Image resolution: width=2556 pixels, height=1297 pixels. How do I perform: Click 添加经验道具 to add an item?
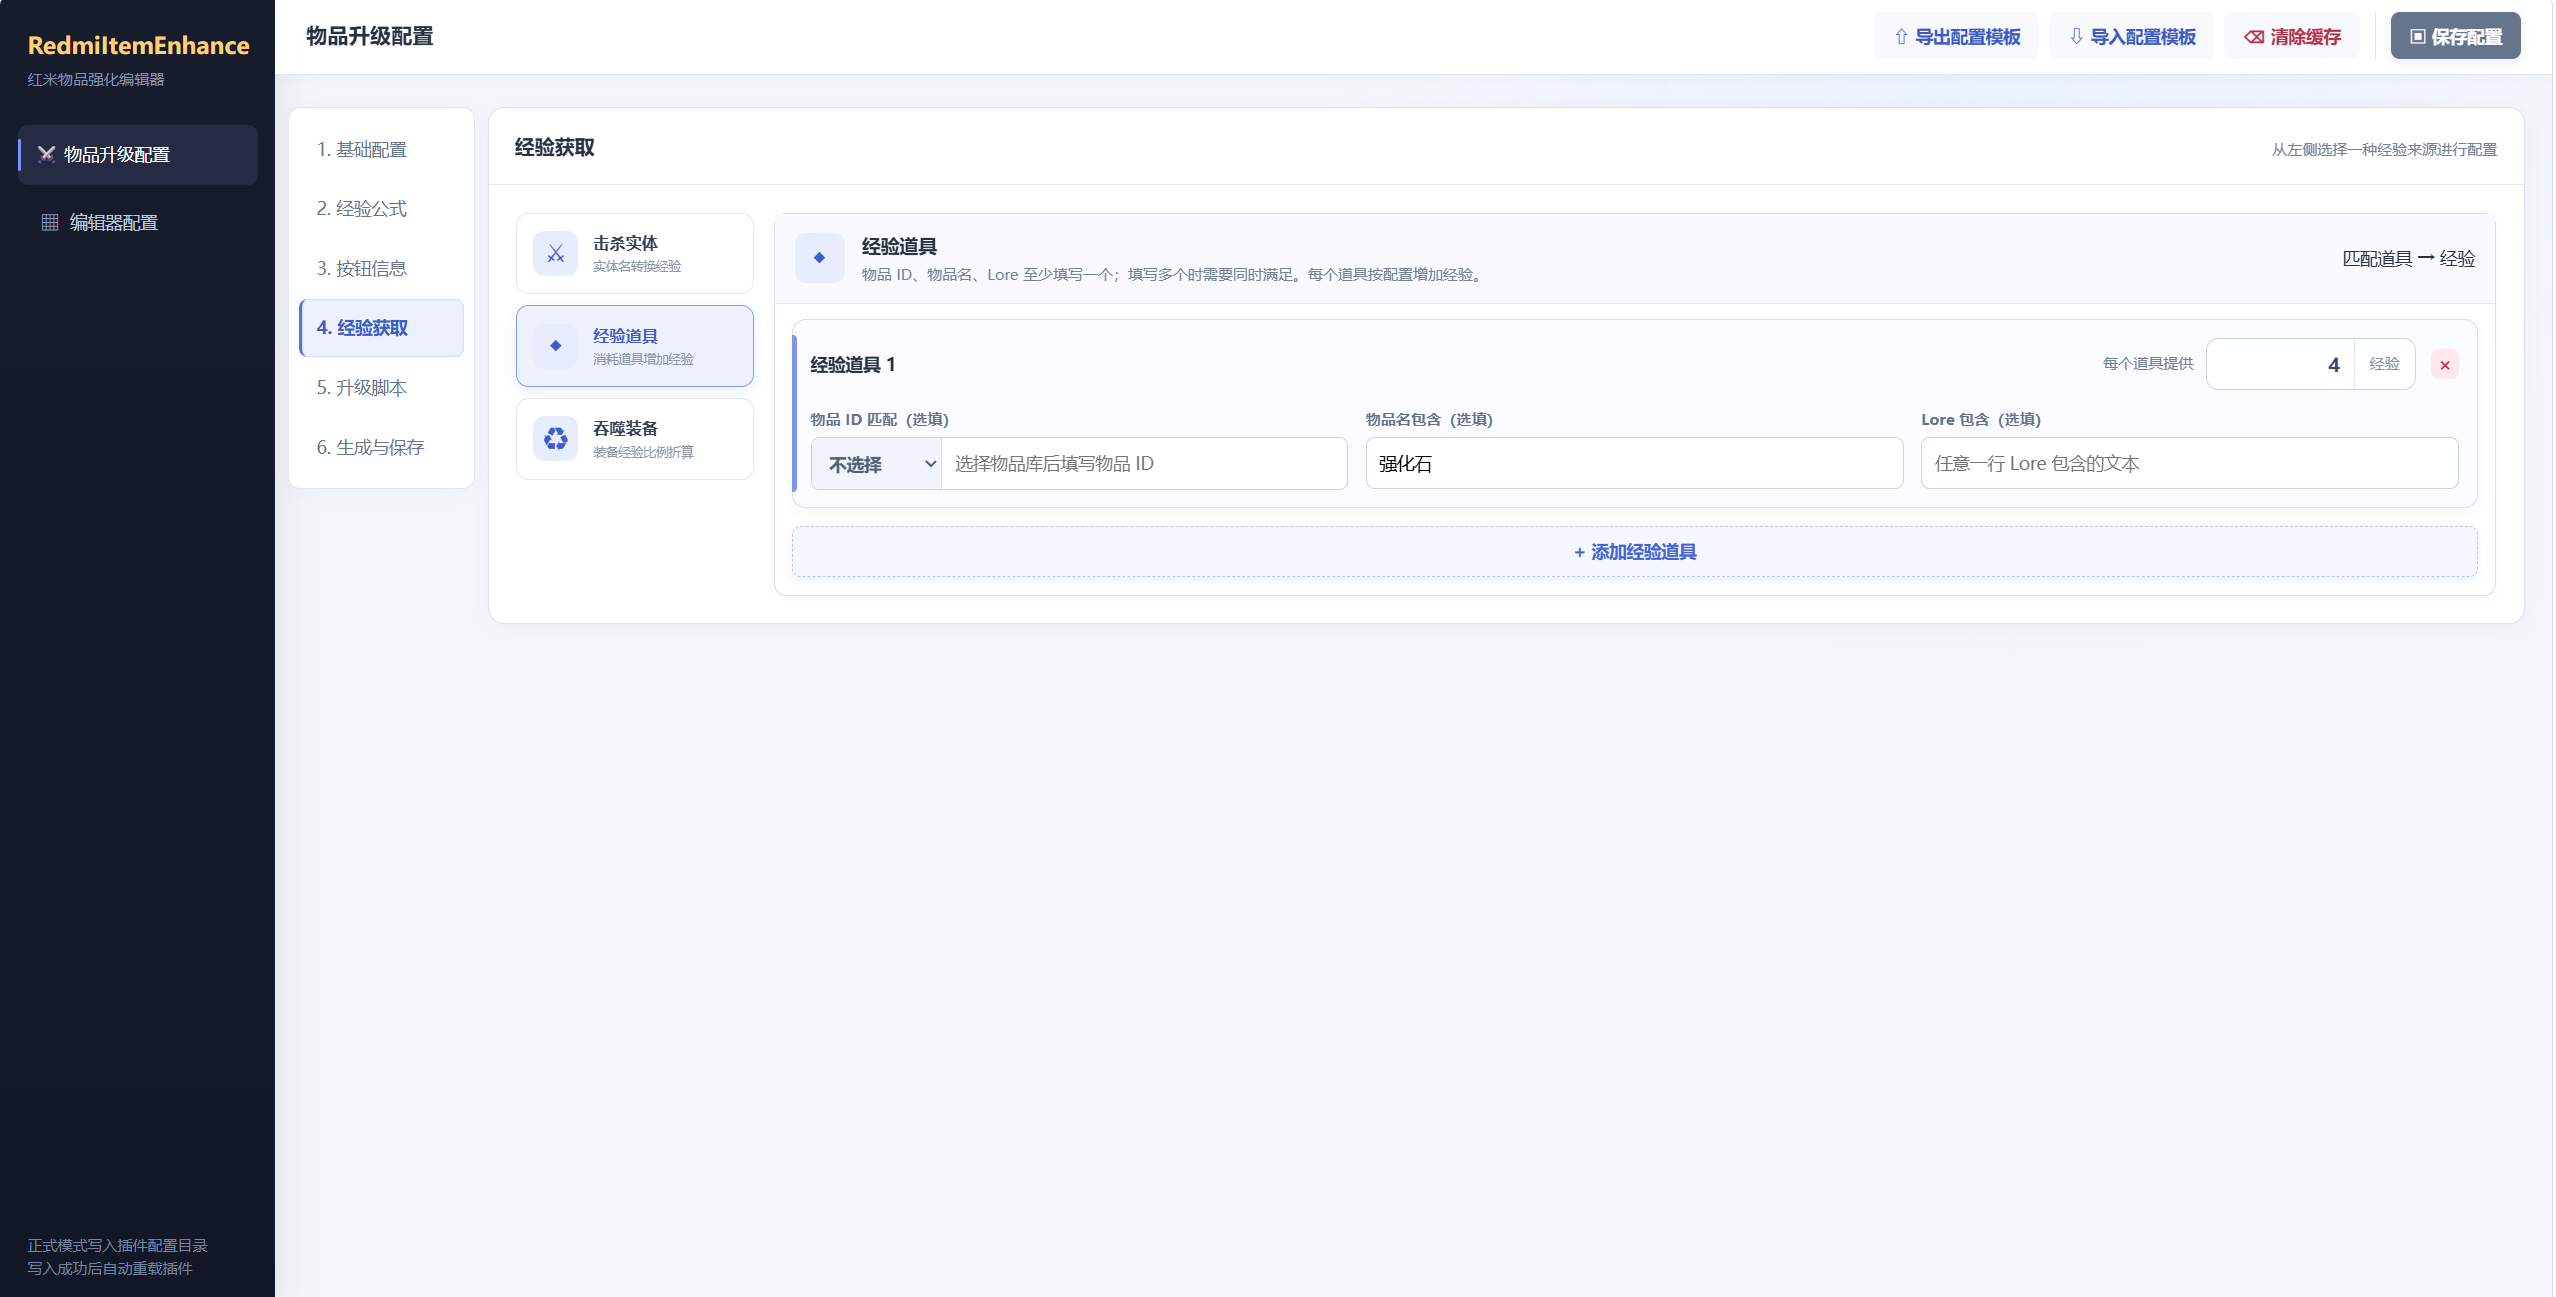(x=1634, y=552)
